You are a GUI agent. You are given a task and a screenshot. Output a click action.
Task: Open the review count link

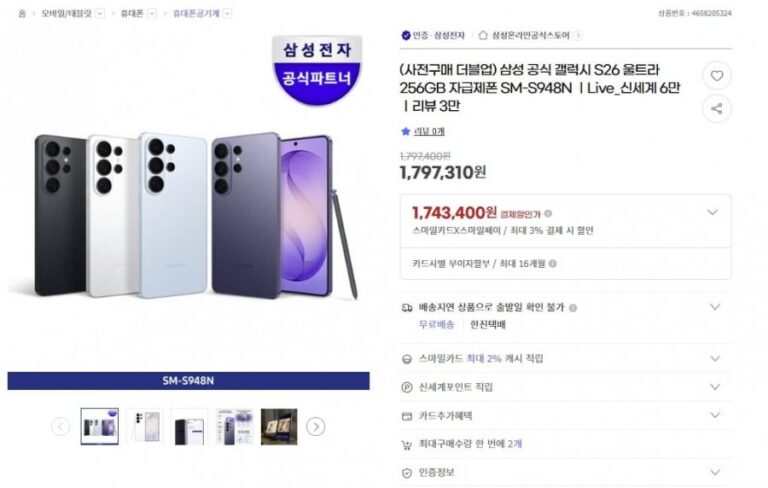pyautogui.click(x=430, y=131)
